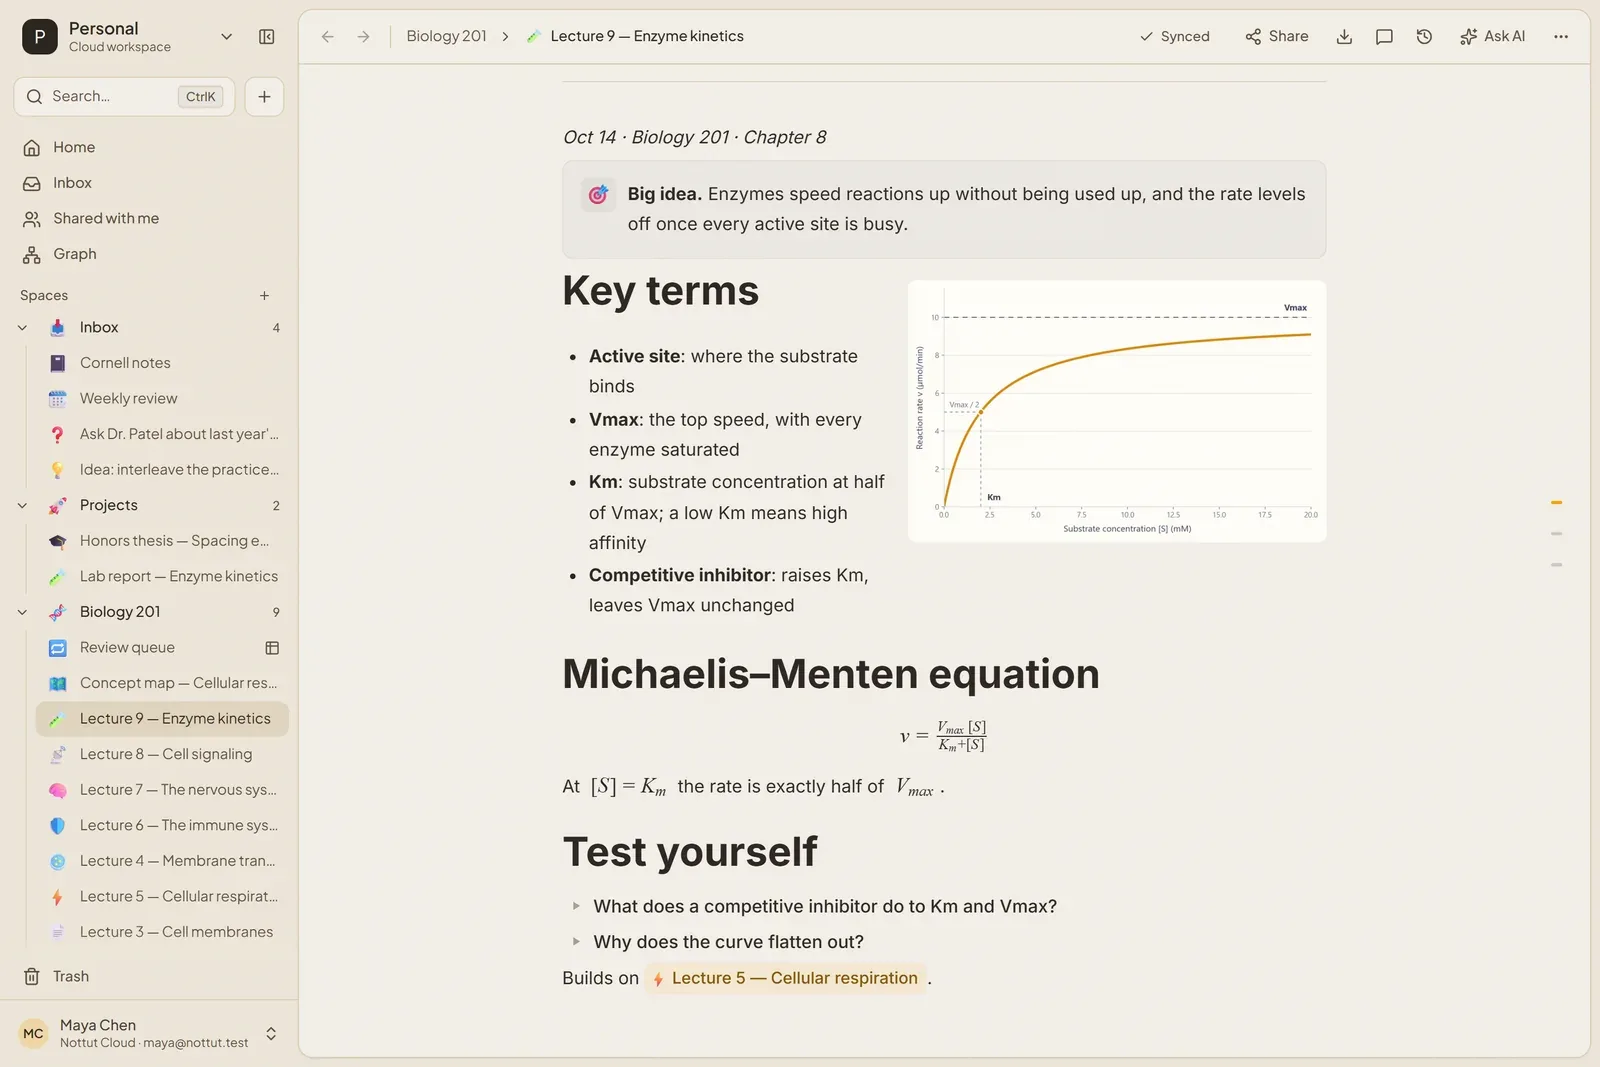Open Lecture 3 — Cell membranes
The width and height of the screenshot is (1600, 1067).
click(x=162, y=932)
